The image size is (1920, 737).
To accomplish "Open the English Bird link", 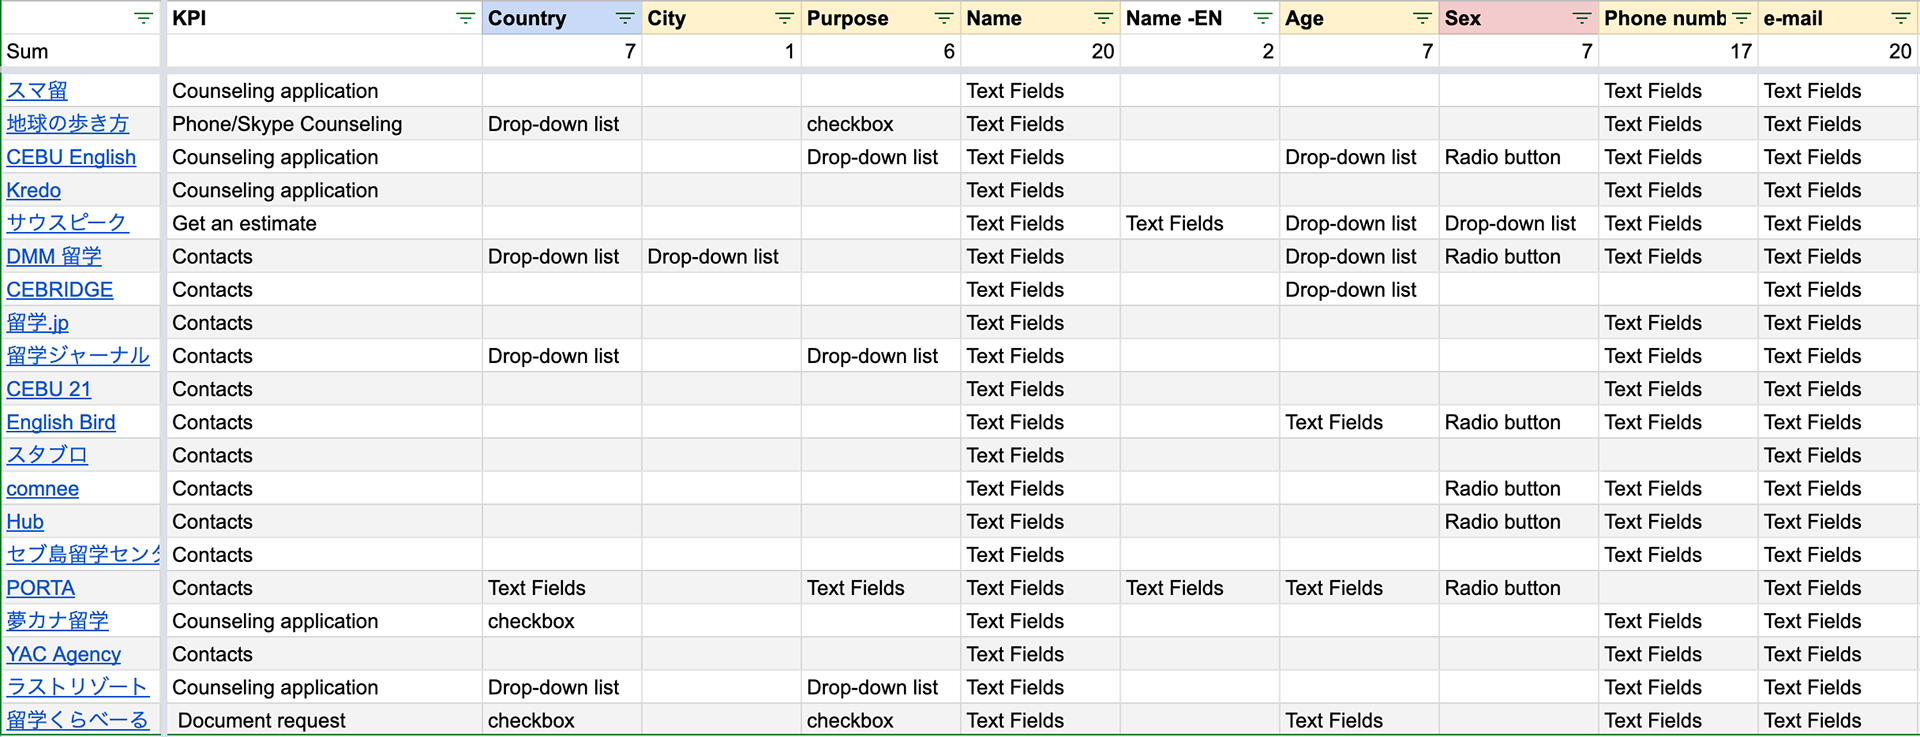I will 61,422.
